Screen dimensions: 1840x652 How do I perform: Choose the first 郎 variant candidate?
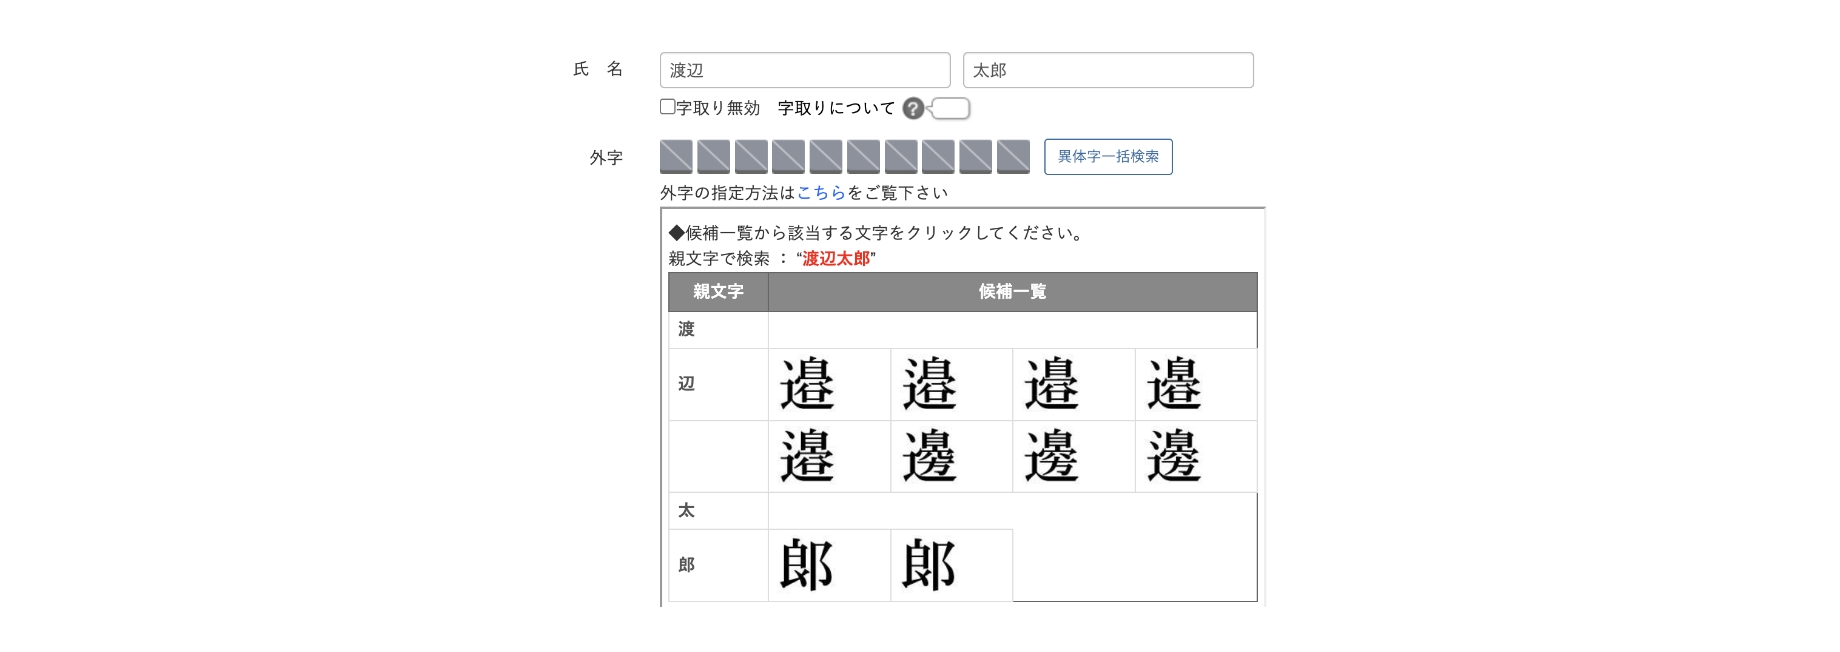[807, 565]
